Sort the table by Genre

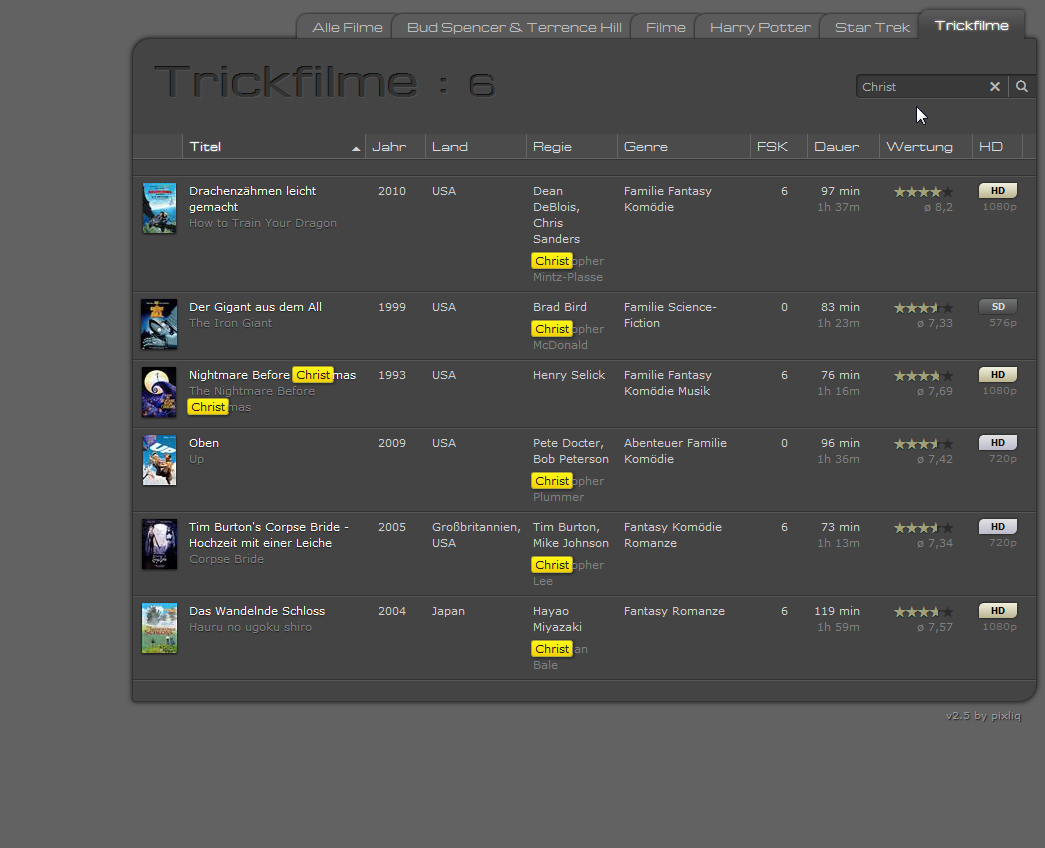coord(684,147)
